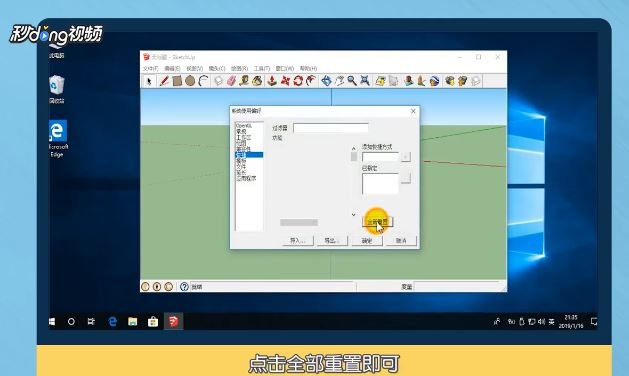Select 工作区 in preferences list
Viewport: 629px width, 376px height.
(x=243, y=137)
